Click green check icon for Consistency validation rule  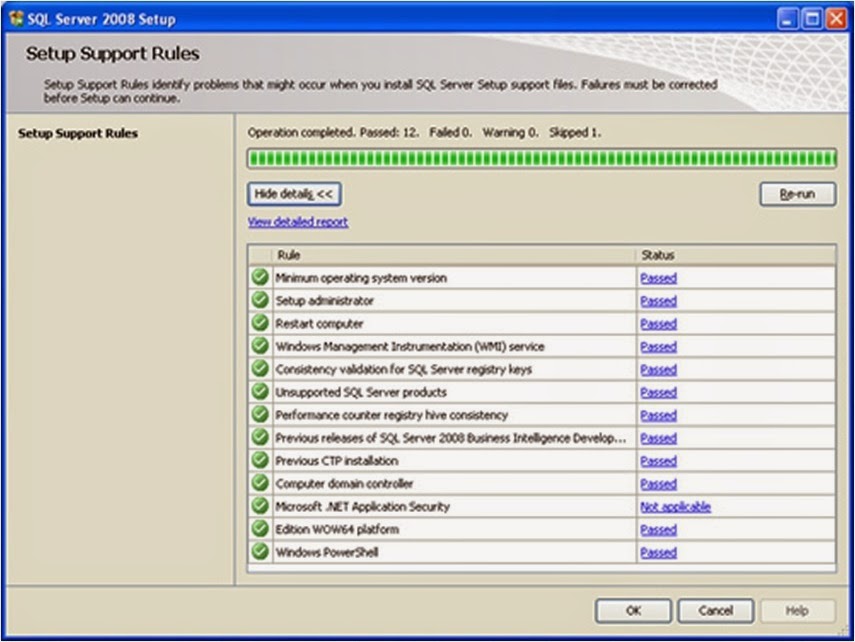coord(260,369)
